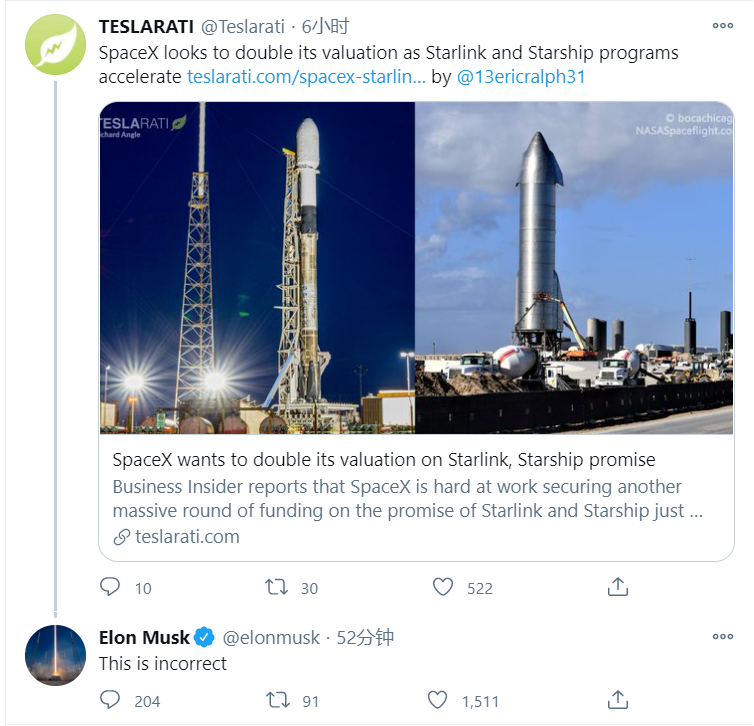Click the TESLARATI display name
This screenshot has width=754, height=726.
[146, 26]
